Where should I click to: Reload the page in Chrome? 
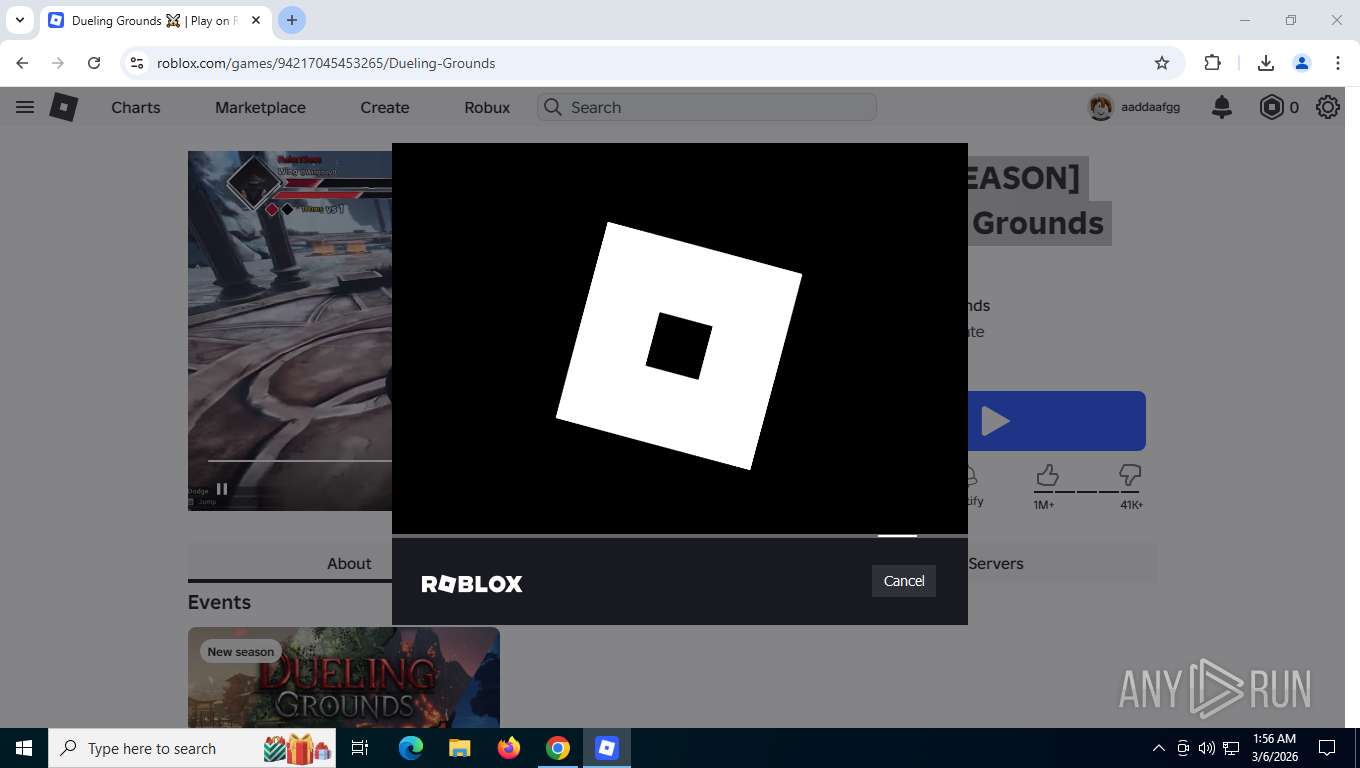[x=94, y=63]
